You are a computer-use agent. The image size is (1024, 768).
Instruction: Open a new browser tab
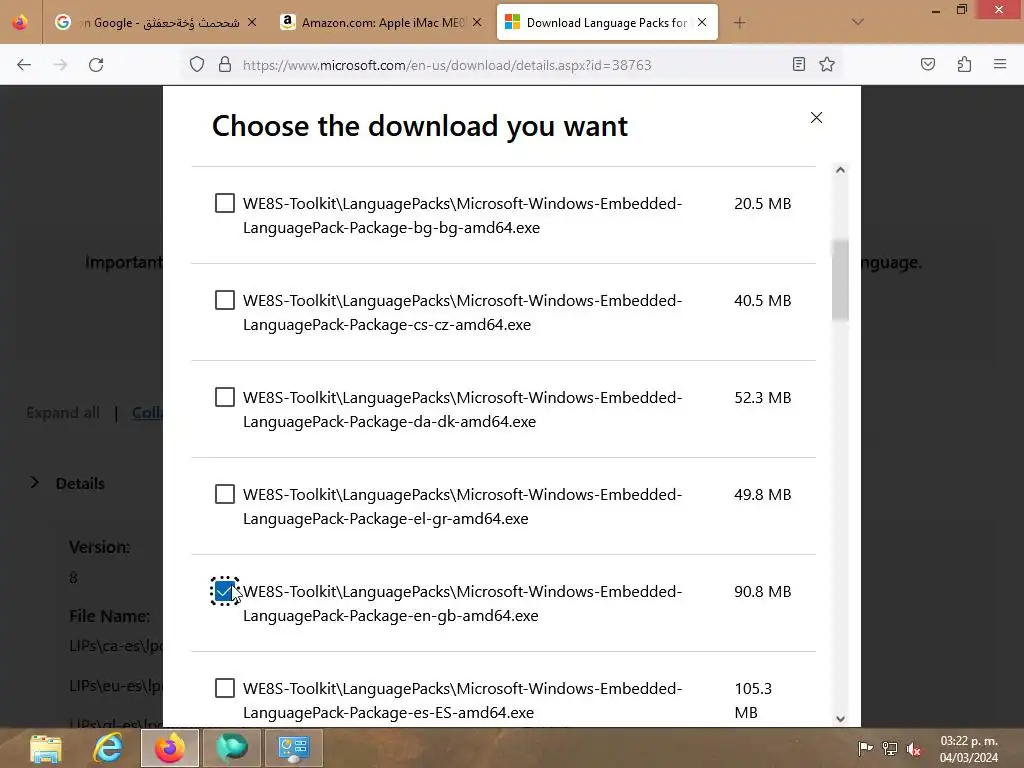739,23
